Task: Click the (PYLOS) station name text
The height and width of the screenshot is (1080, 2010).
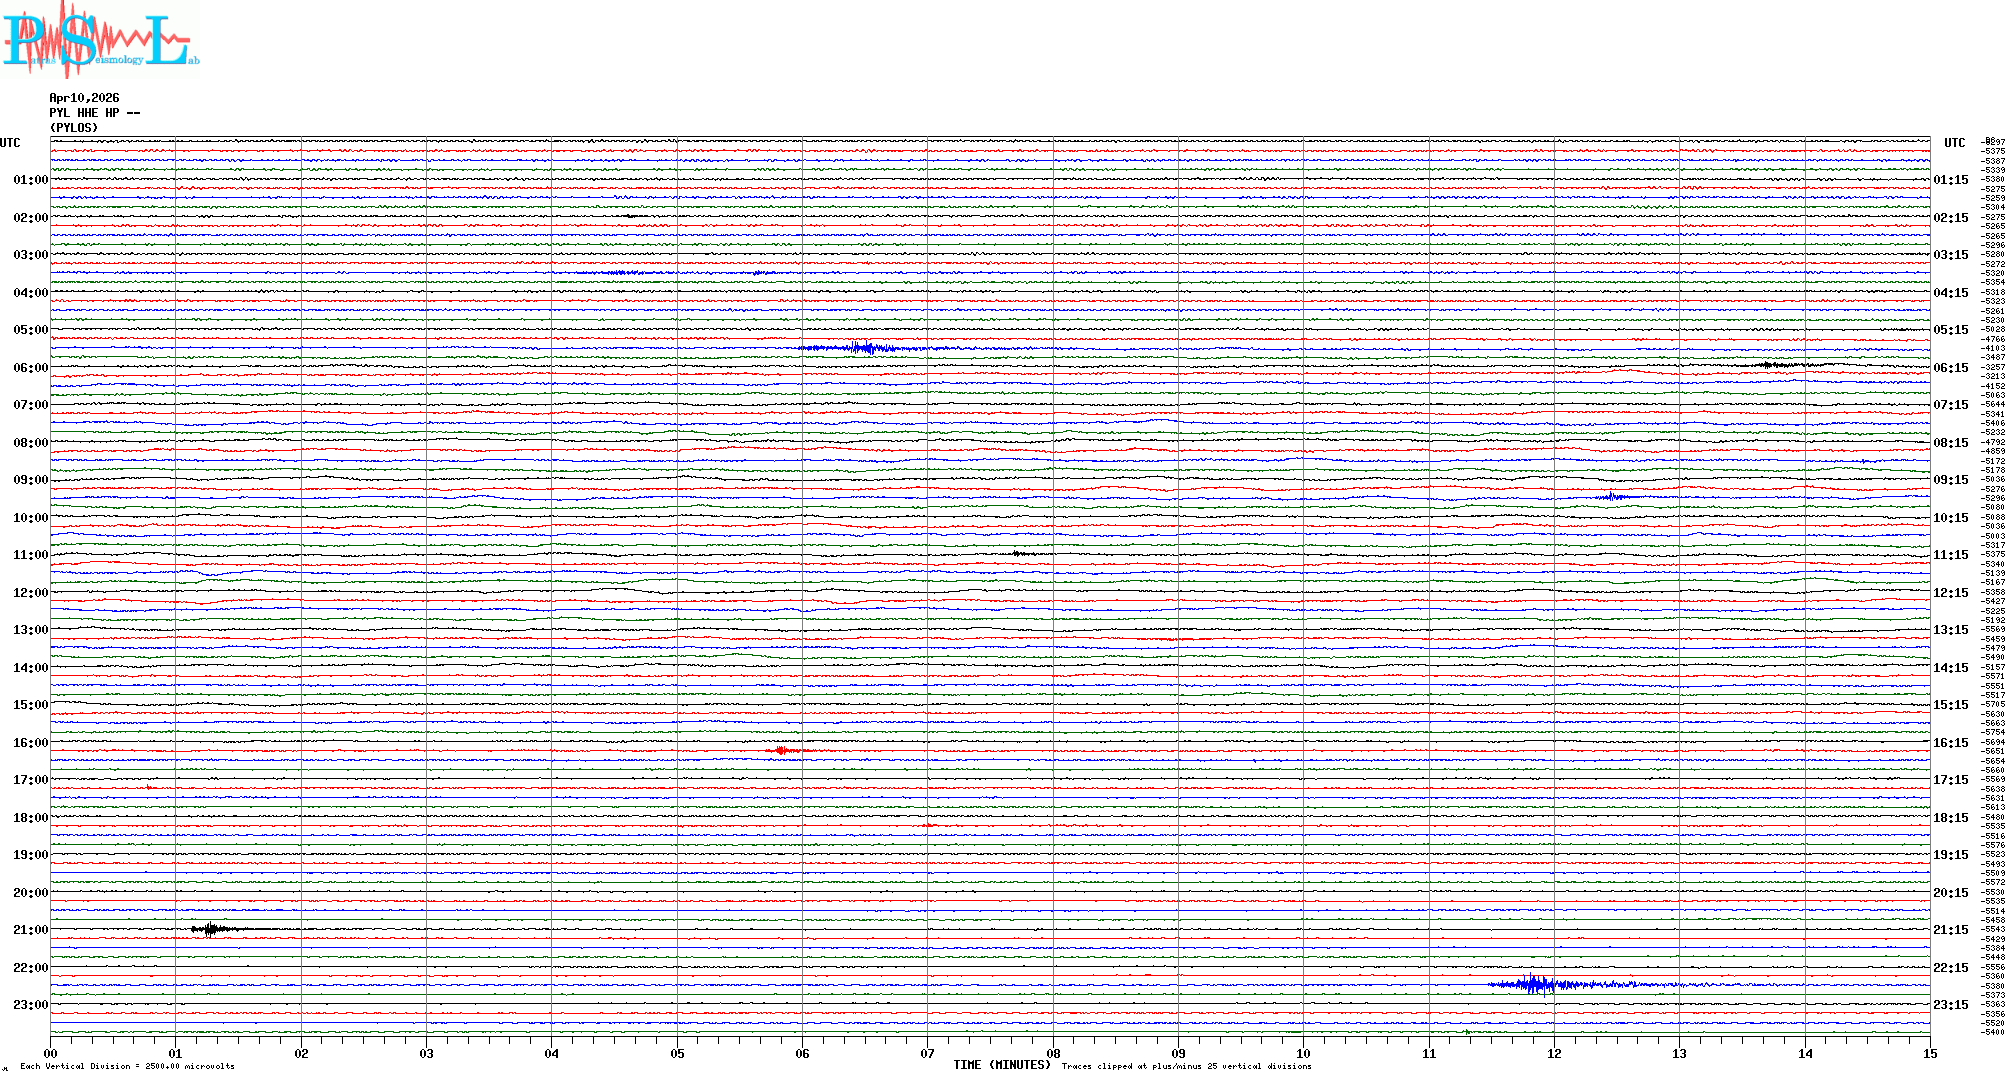Action: pos(74,128)
